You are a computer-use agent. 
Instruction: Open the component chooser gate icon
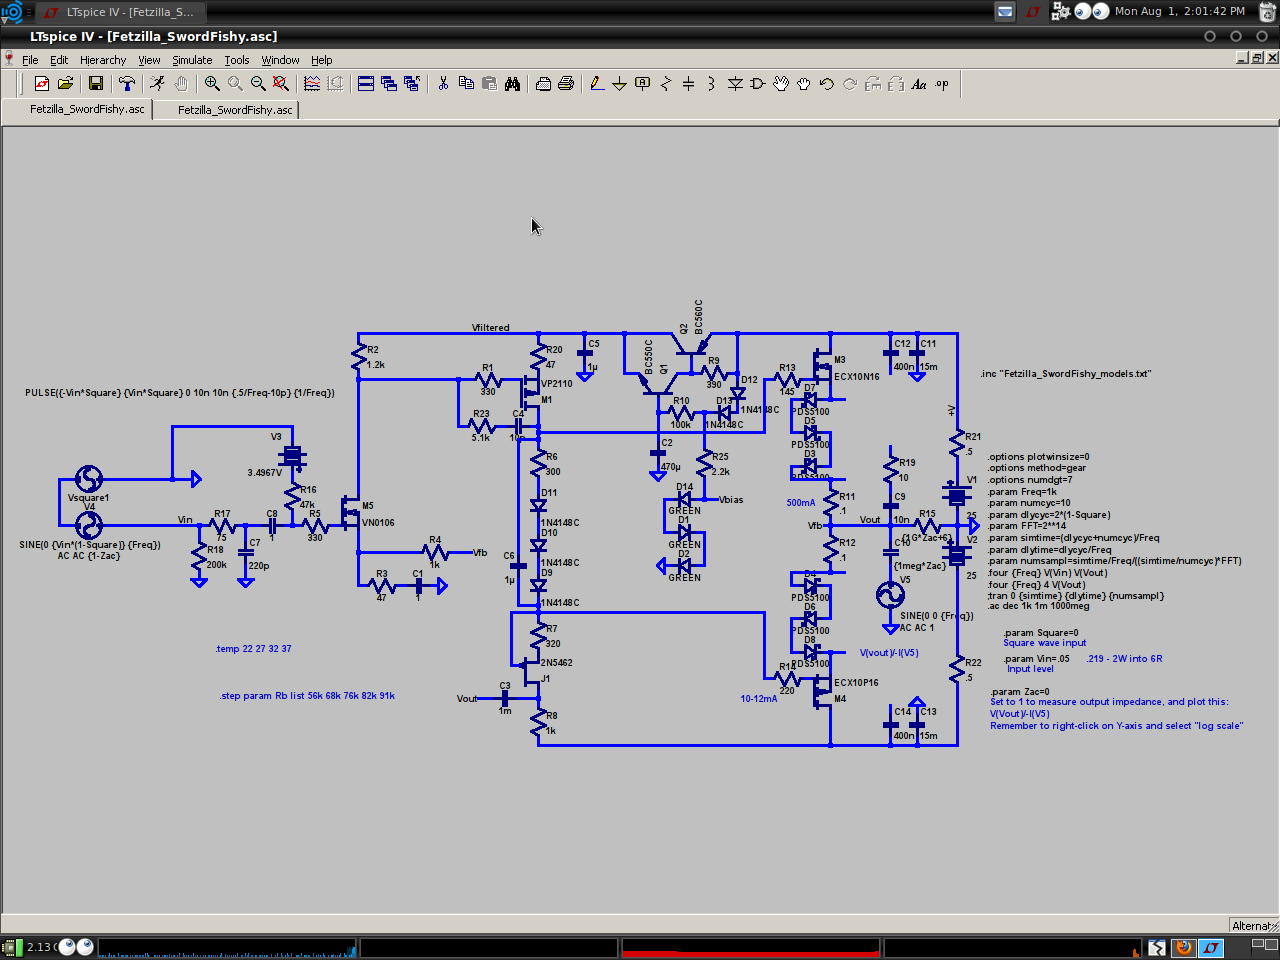click(x=758, y=84)
